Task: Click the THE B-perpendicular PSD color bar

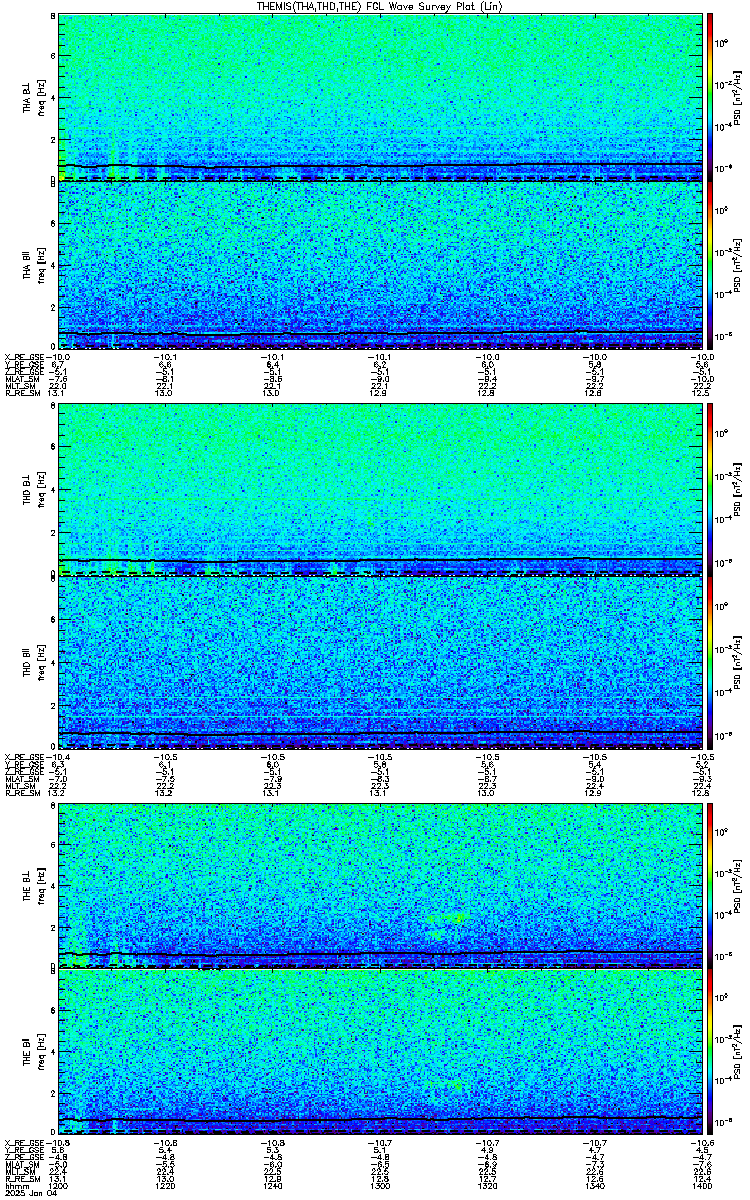Action: [x=711, y=885]
